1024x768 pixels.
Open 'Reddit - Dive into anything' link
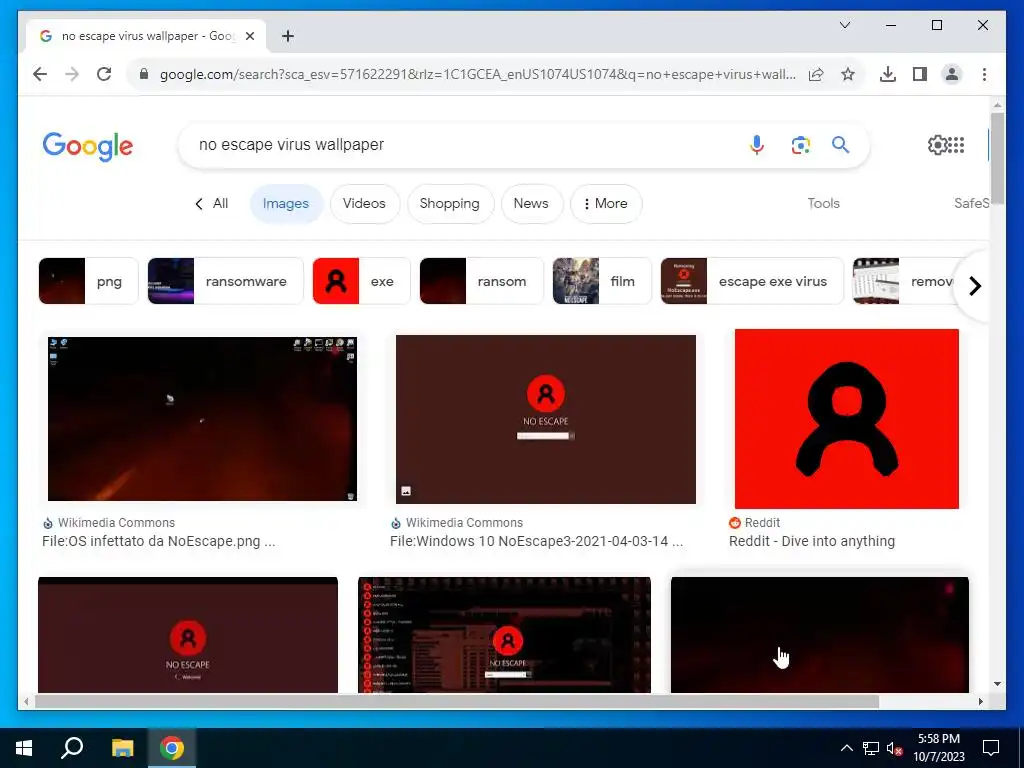pyautogui.click(x=812, y=541)
